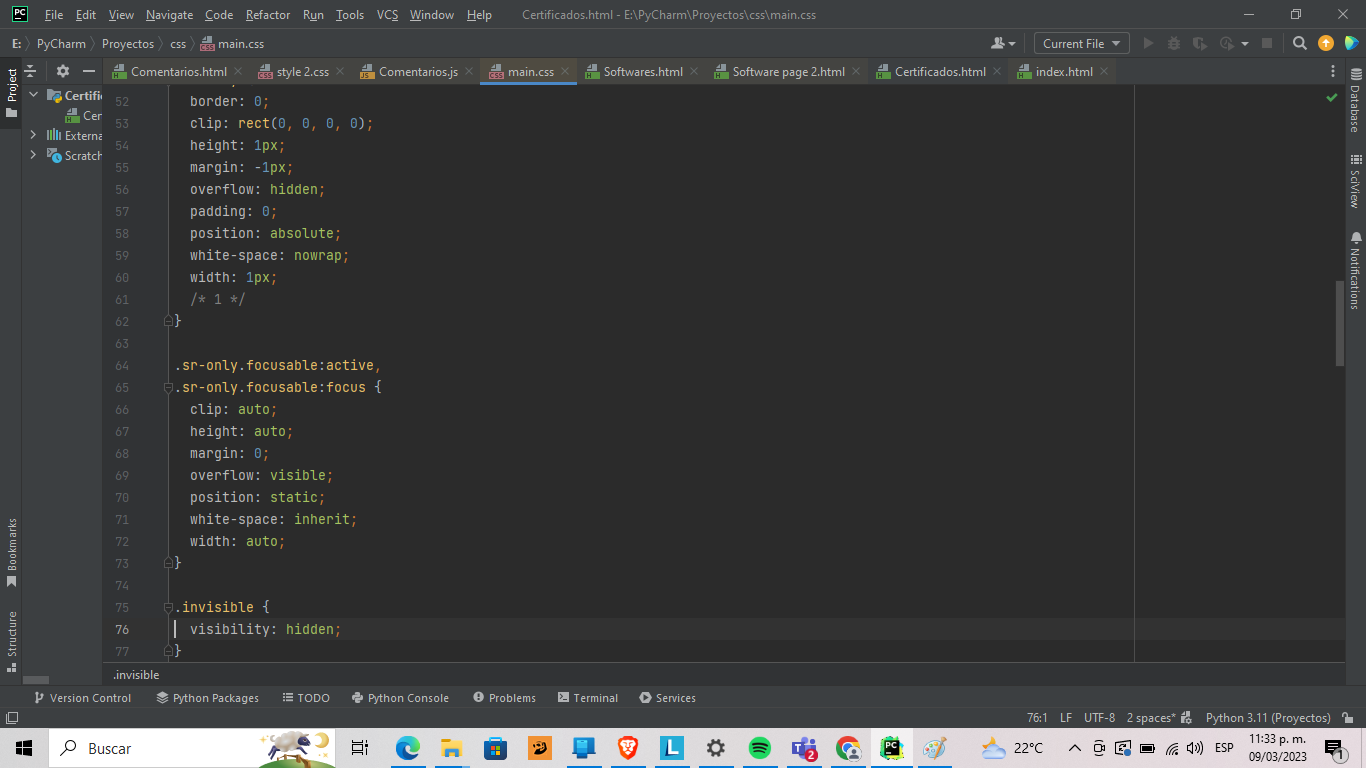Screen dimensions: 1366x768
Task: Switch to the Softwares.html editor tab
Action: click(643, 72)
